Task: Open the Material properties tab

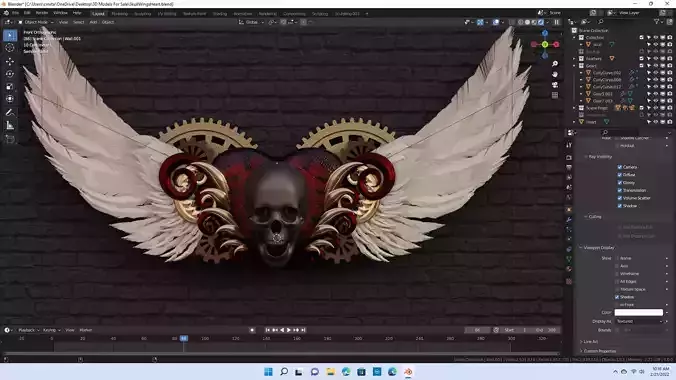Action: pos(569,269)
